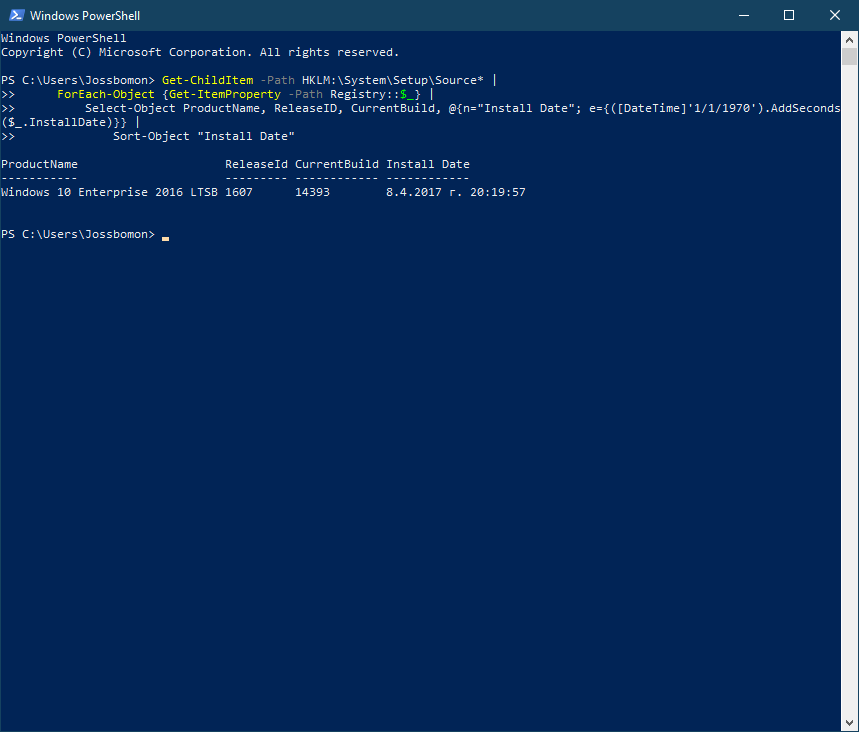
Task: Click the release id value '1607'
Action: pyautogui.click(x=239, y=192)
